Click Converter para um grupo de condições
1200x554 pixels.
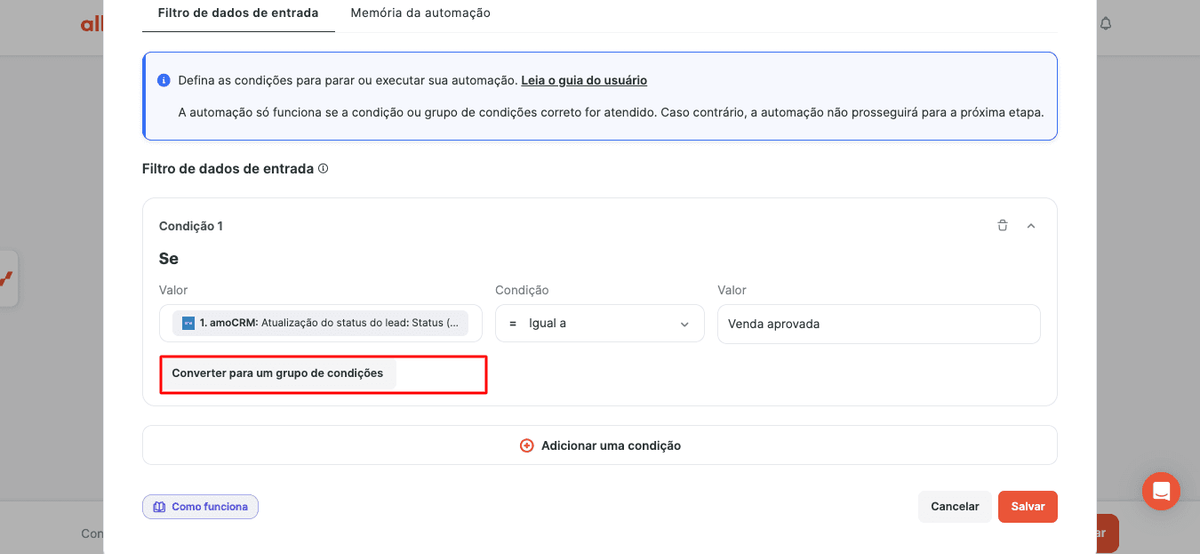click(x=277, y=373)
